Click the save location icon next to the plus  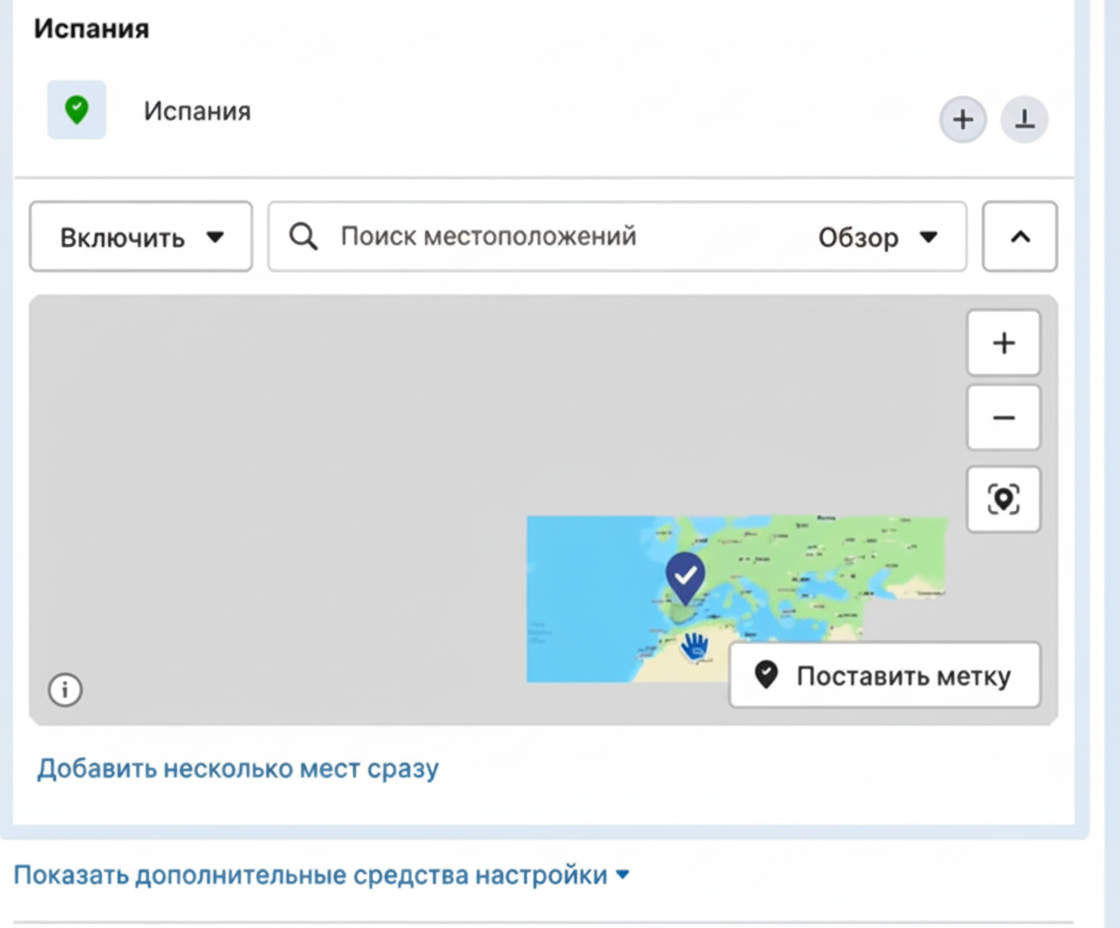point(1024,119)
